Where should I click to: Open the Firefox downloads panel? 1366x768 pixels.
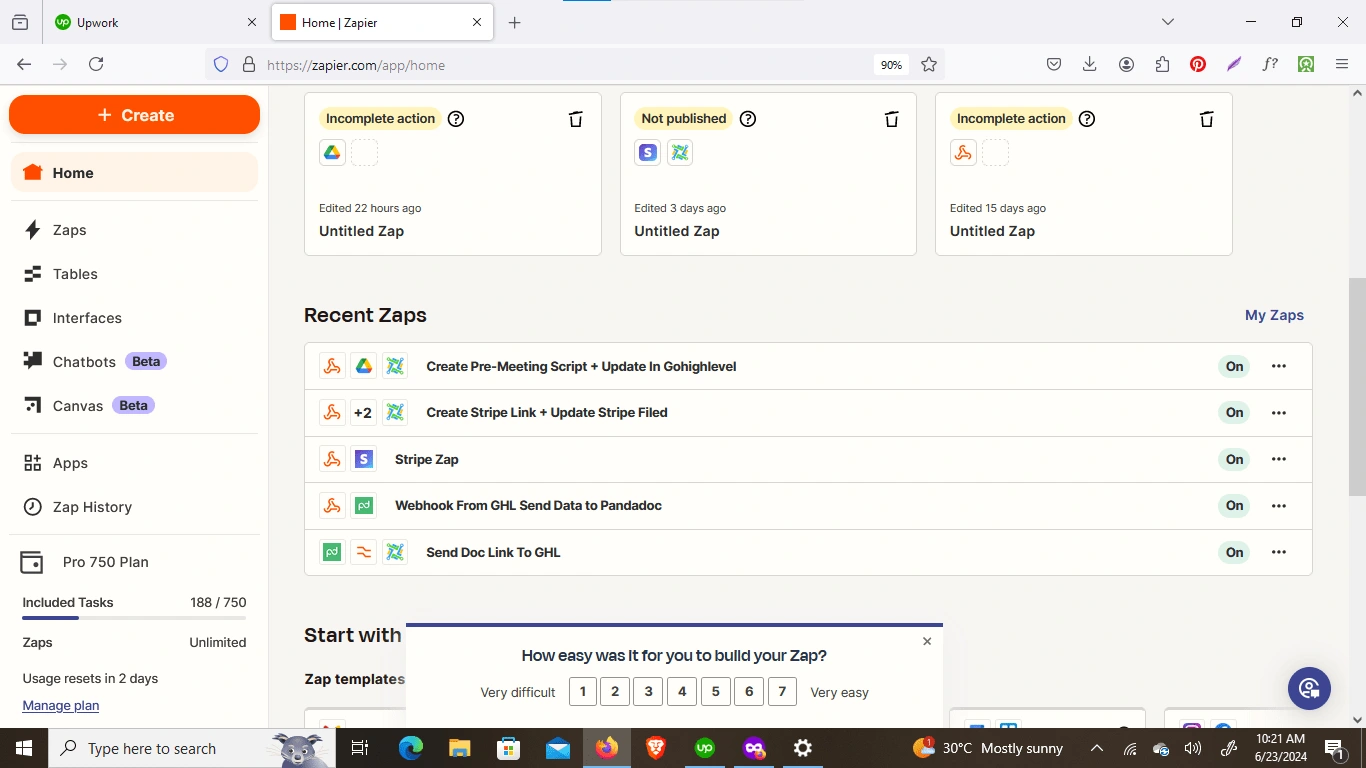pos(1090,64)
